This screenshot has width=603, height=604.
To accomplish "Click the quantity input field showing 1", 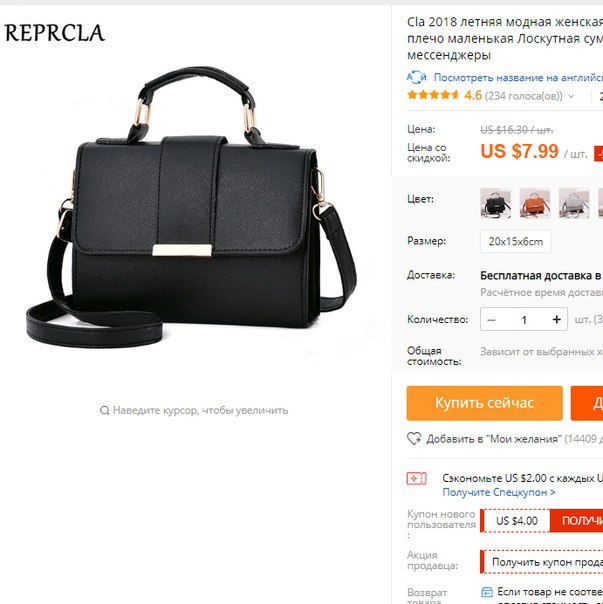I will pos(524,320).
